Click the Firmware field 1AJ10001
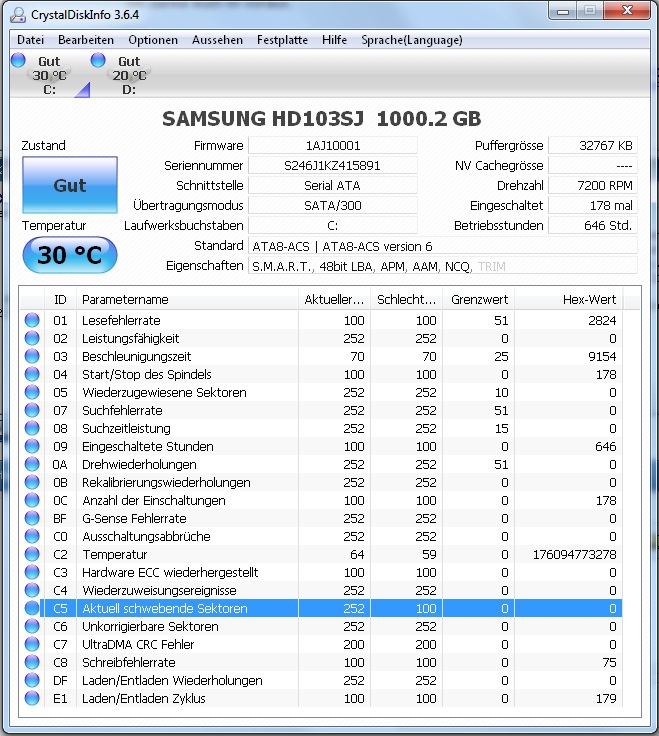Image resolution: width=659 pixels, height=736 pixels. click(x=333, y=146)
